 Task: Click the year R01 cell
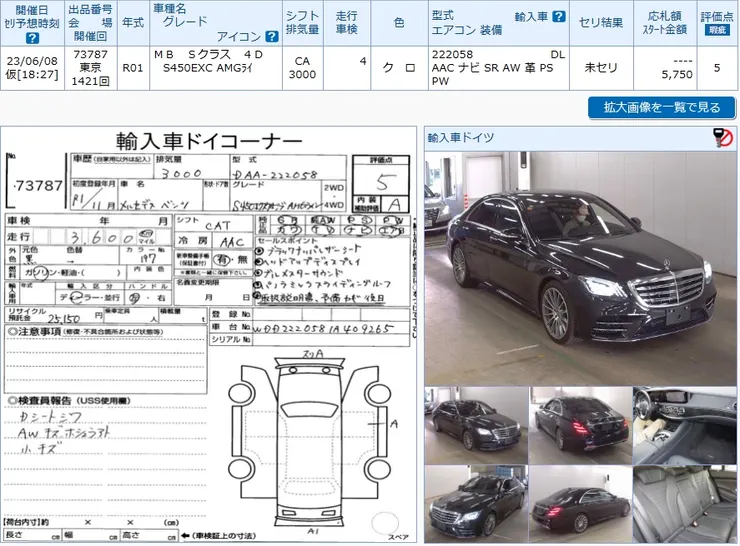(x=133, y=68)
